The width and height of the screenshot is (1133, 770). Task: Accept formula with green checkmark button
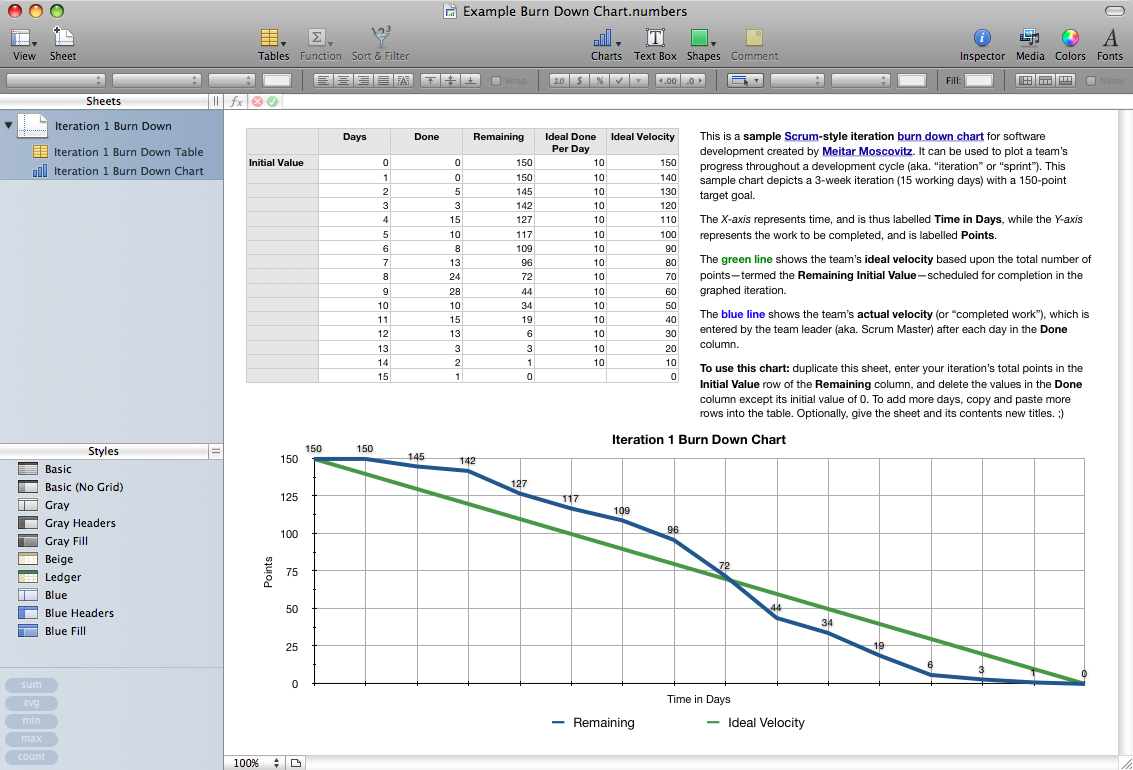click(x=272, y=101)
